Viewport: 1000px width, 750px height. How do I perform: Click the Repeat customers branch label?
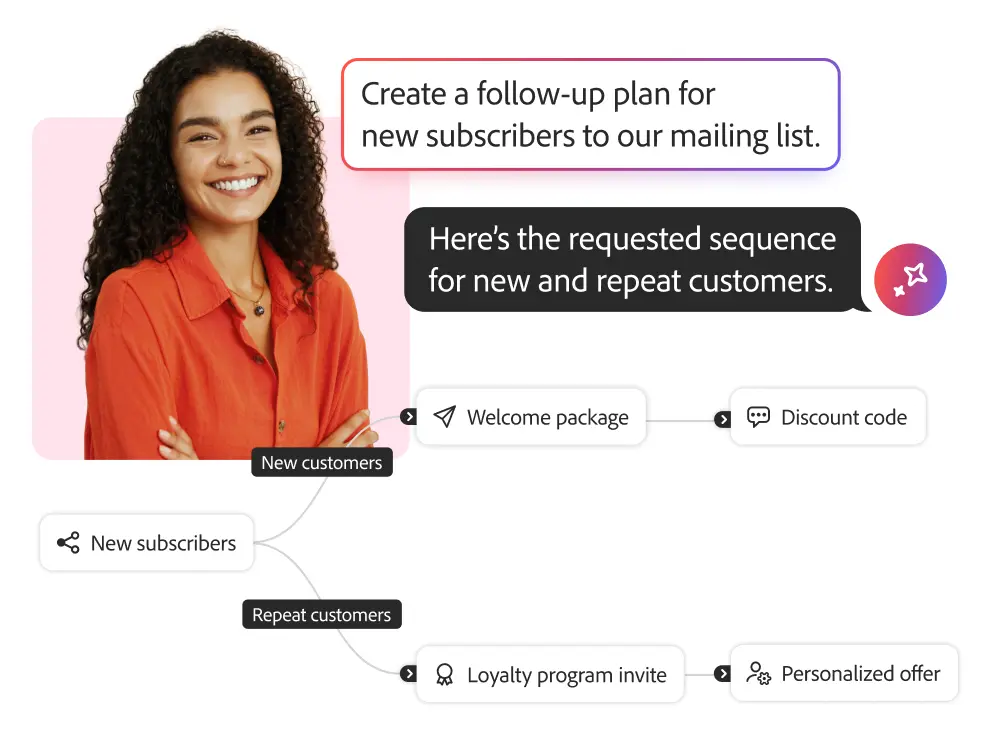[321, 614]
